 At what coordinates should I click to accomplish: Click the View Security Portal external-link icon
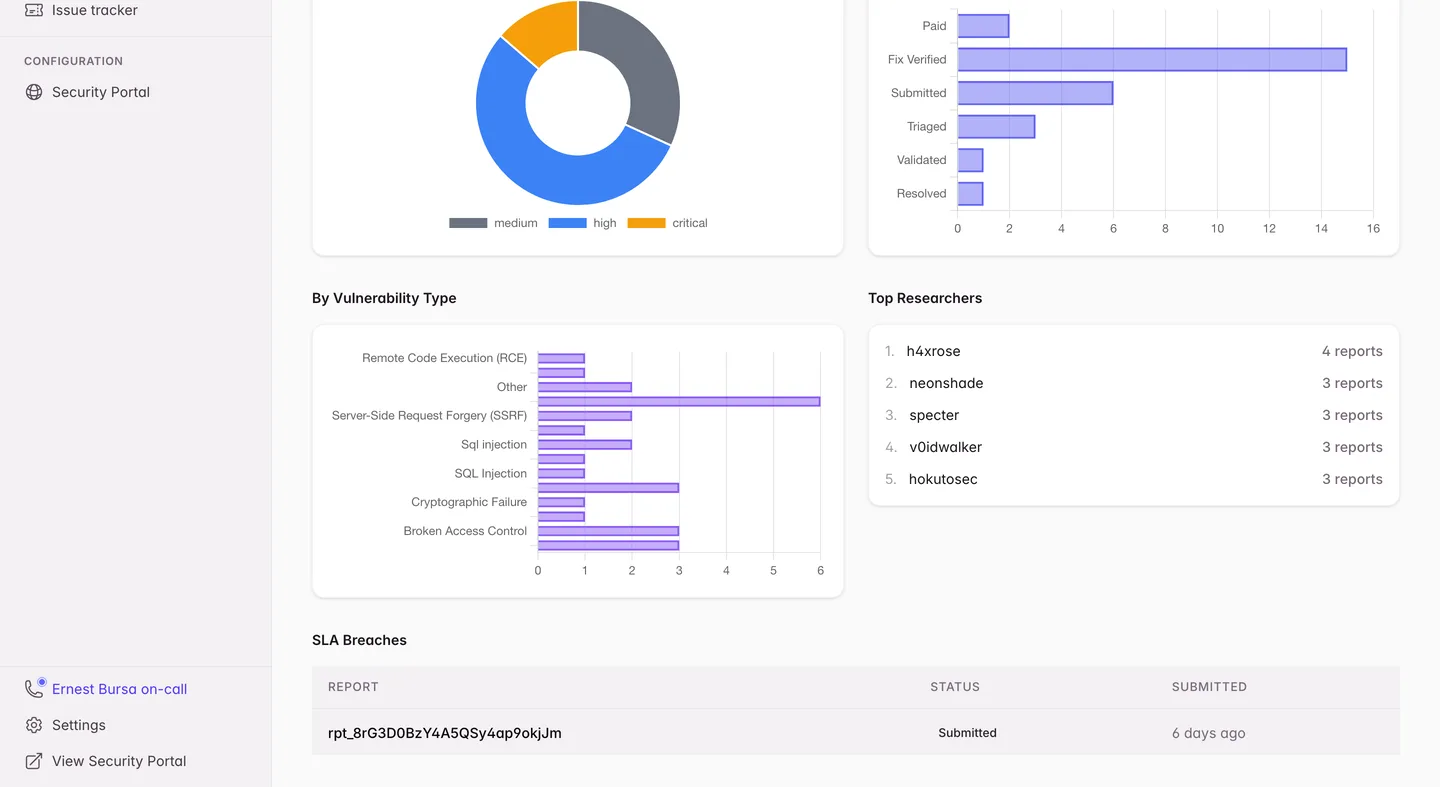34,761
